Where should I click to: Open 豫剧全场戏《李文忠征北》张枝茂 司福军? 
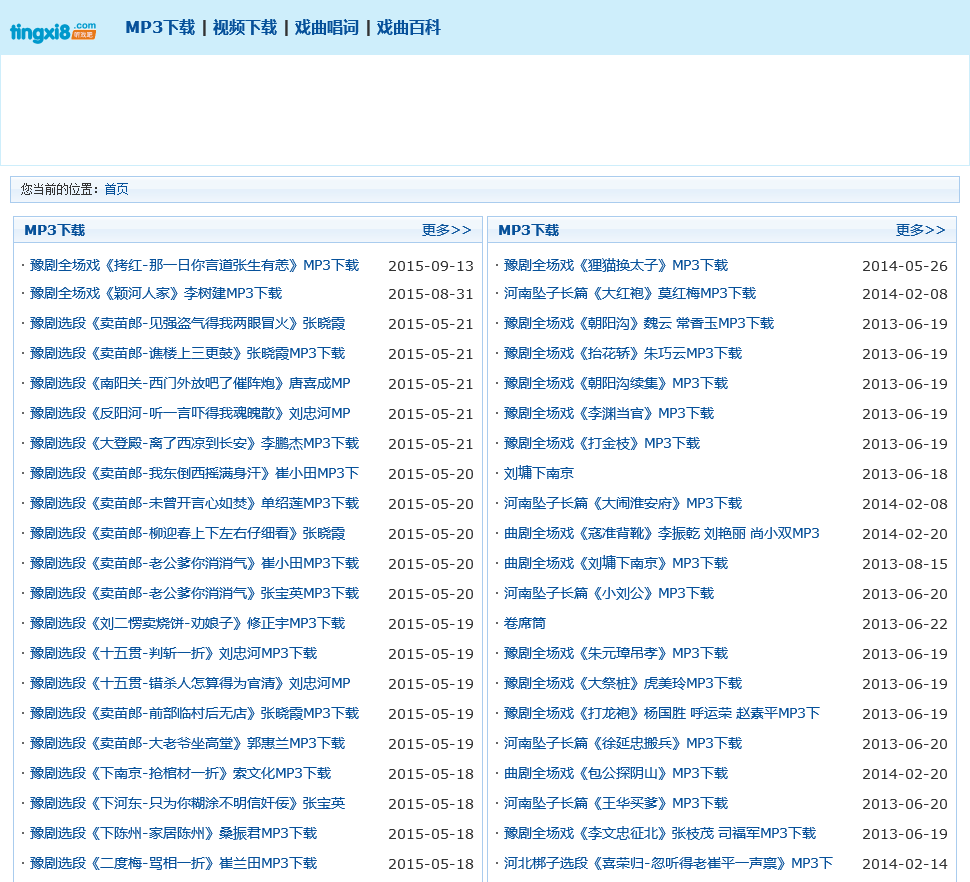tap(660, 833)
